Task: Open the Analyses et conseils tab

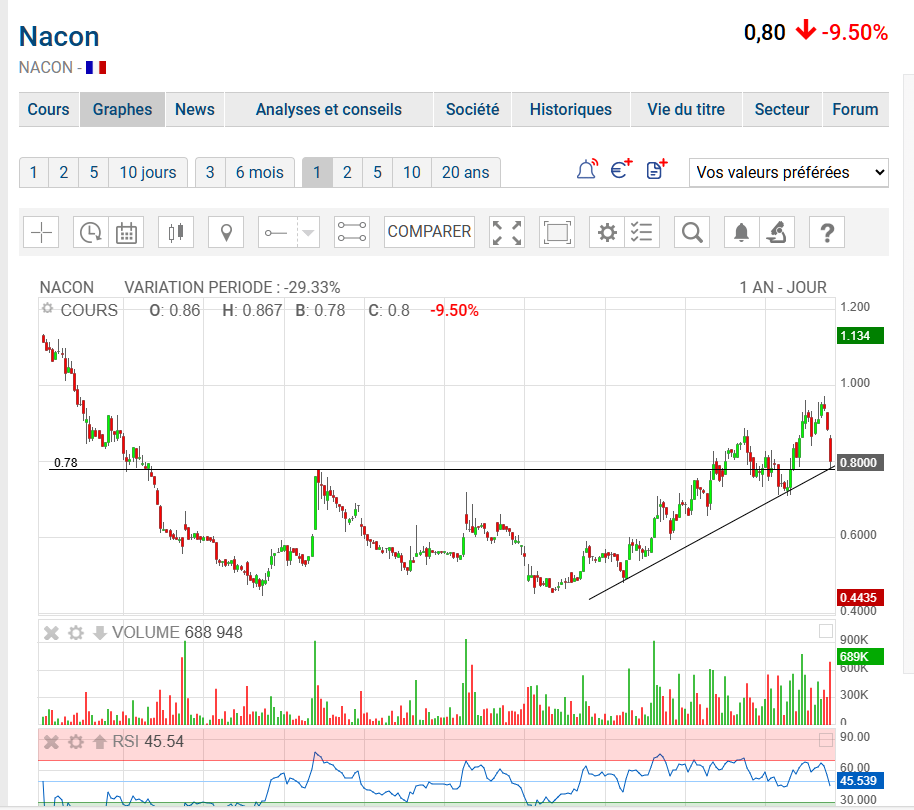Action: pyautogui.click(x=328, y=110)
